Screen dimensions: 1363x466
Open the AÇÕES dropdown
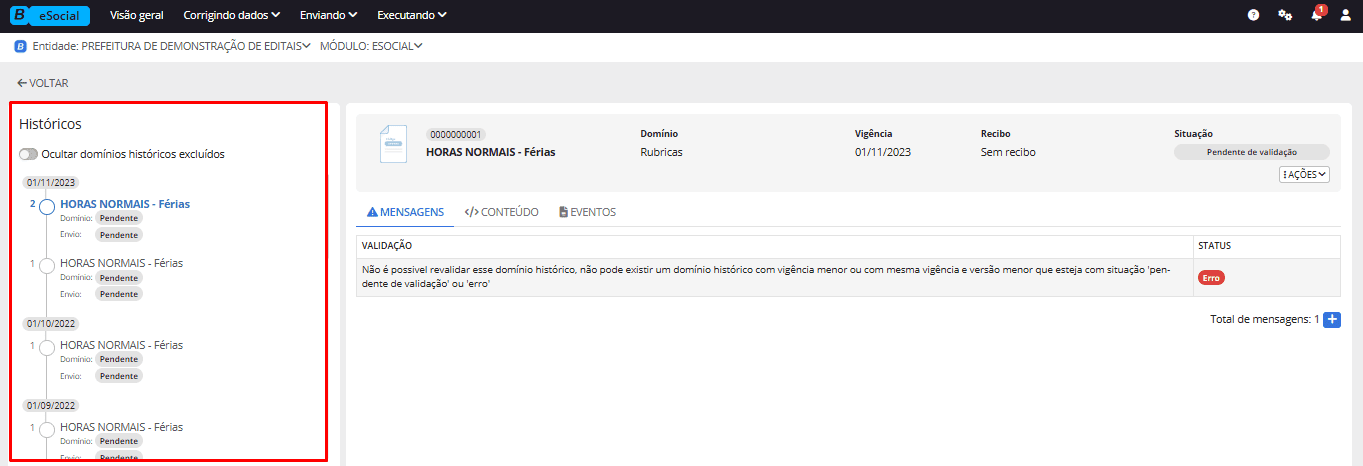[x=1304, y=174]
